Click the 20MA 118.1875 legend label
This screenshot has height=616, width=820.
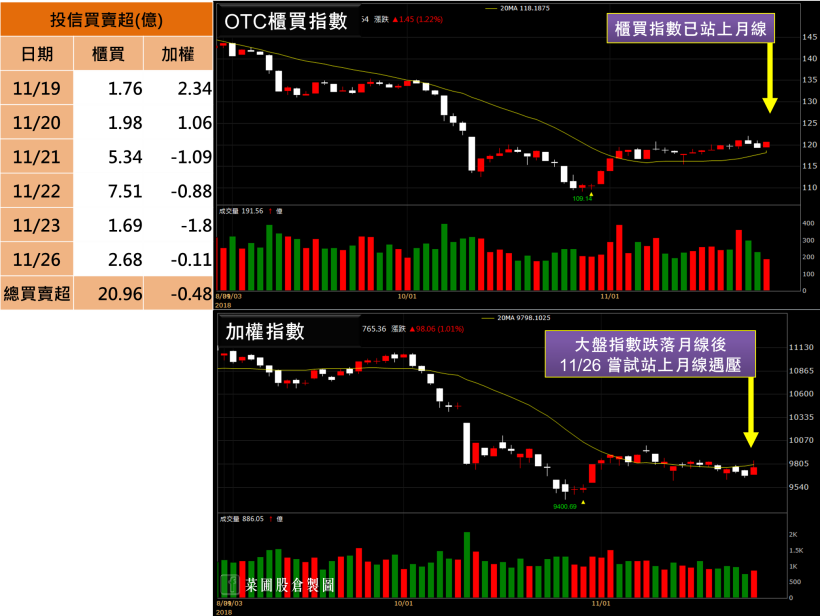tap(525, 8)
